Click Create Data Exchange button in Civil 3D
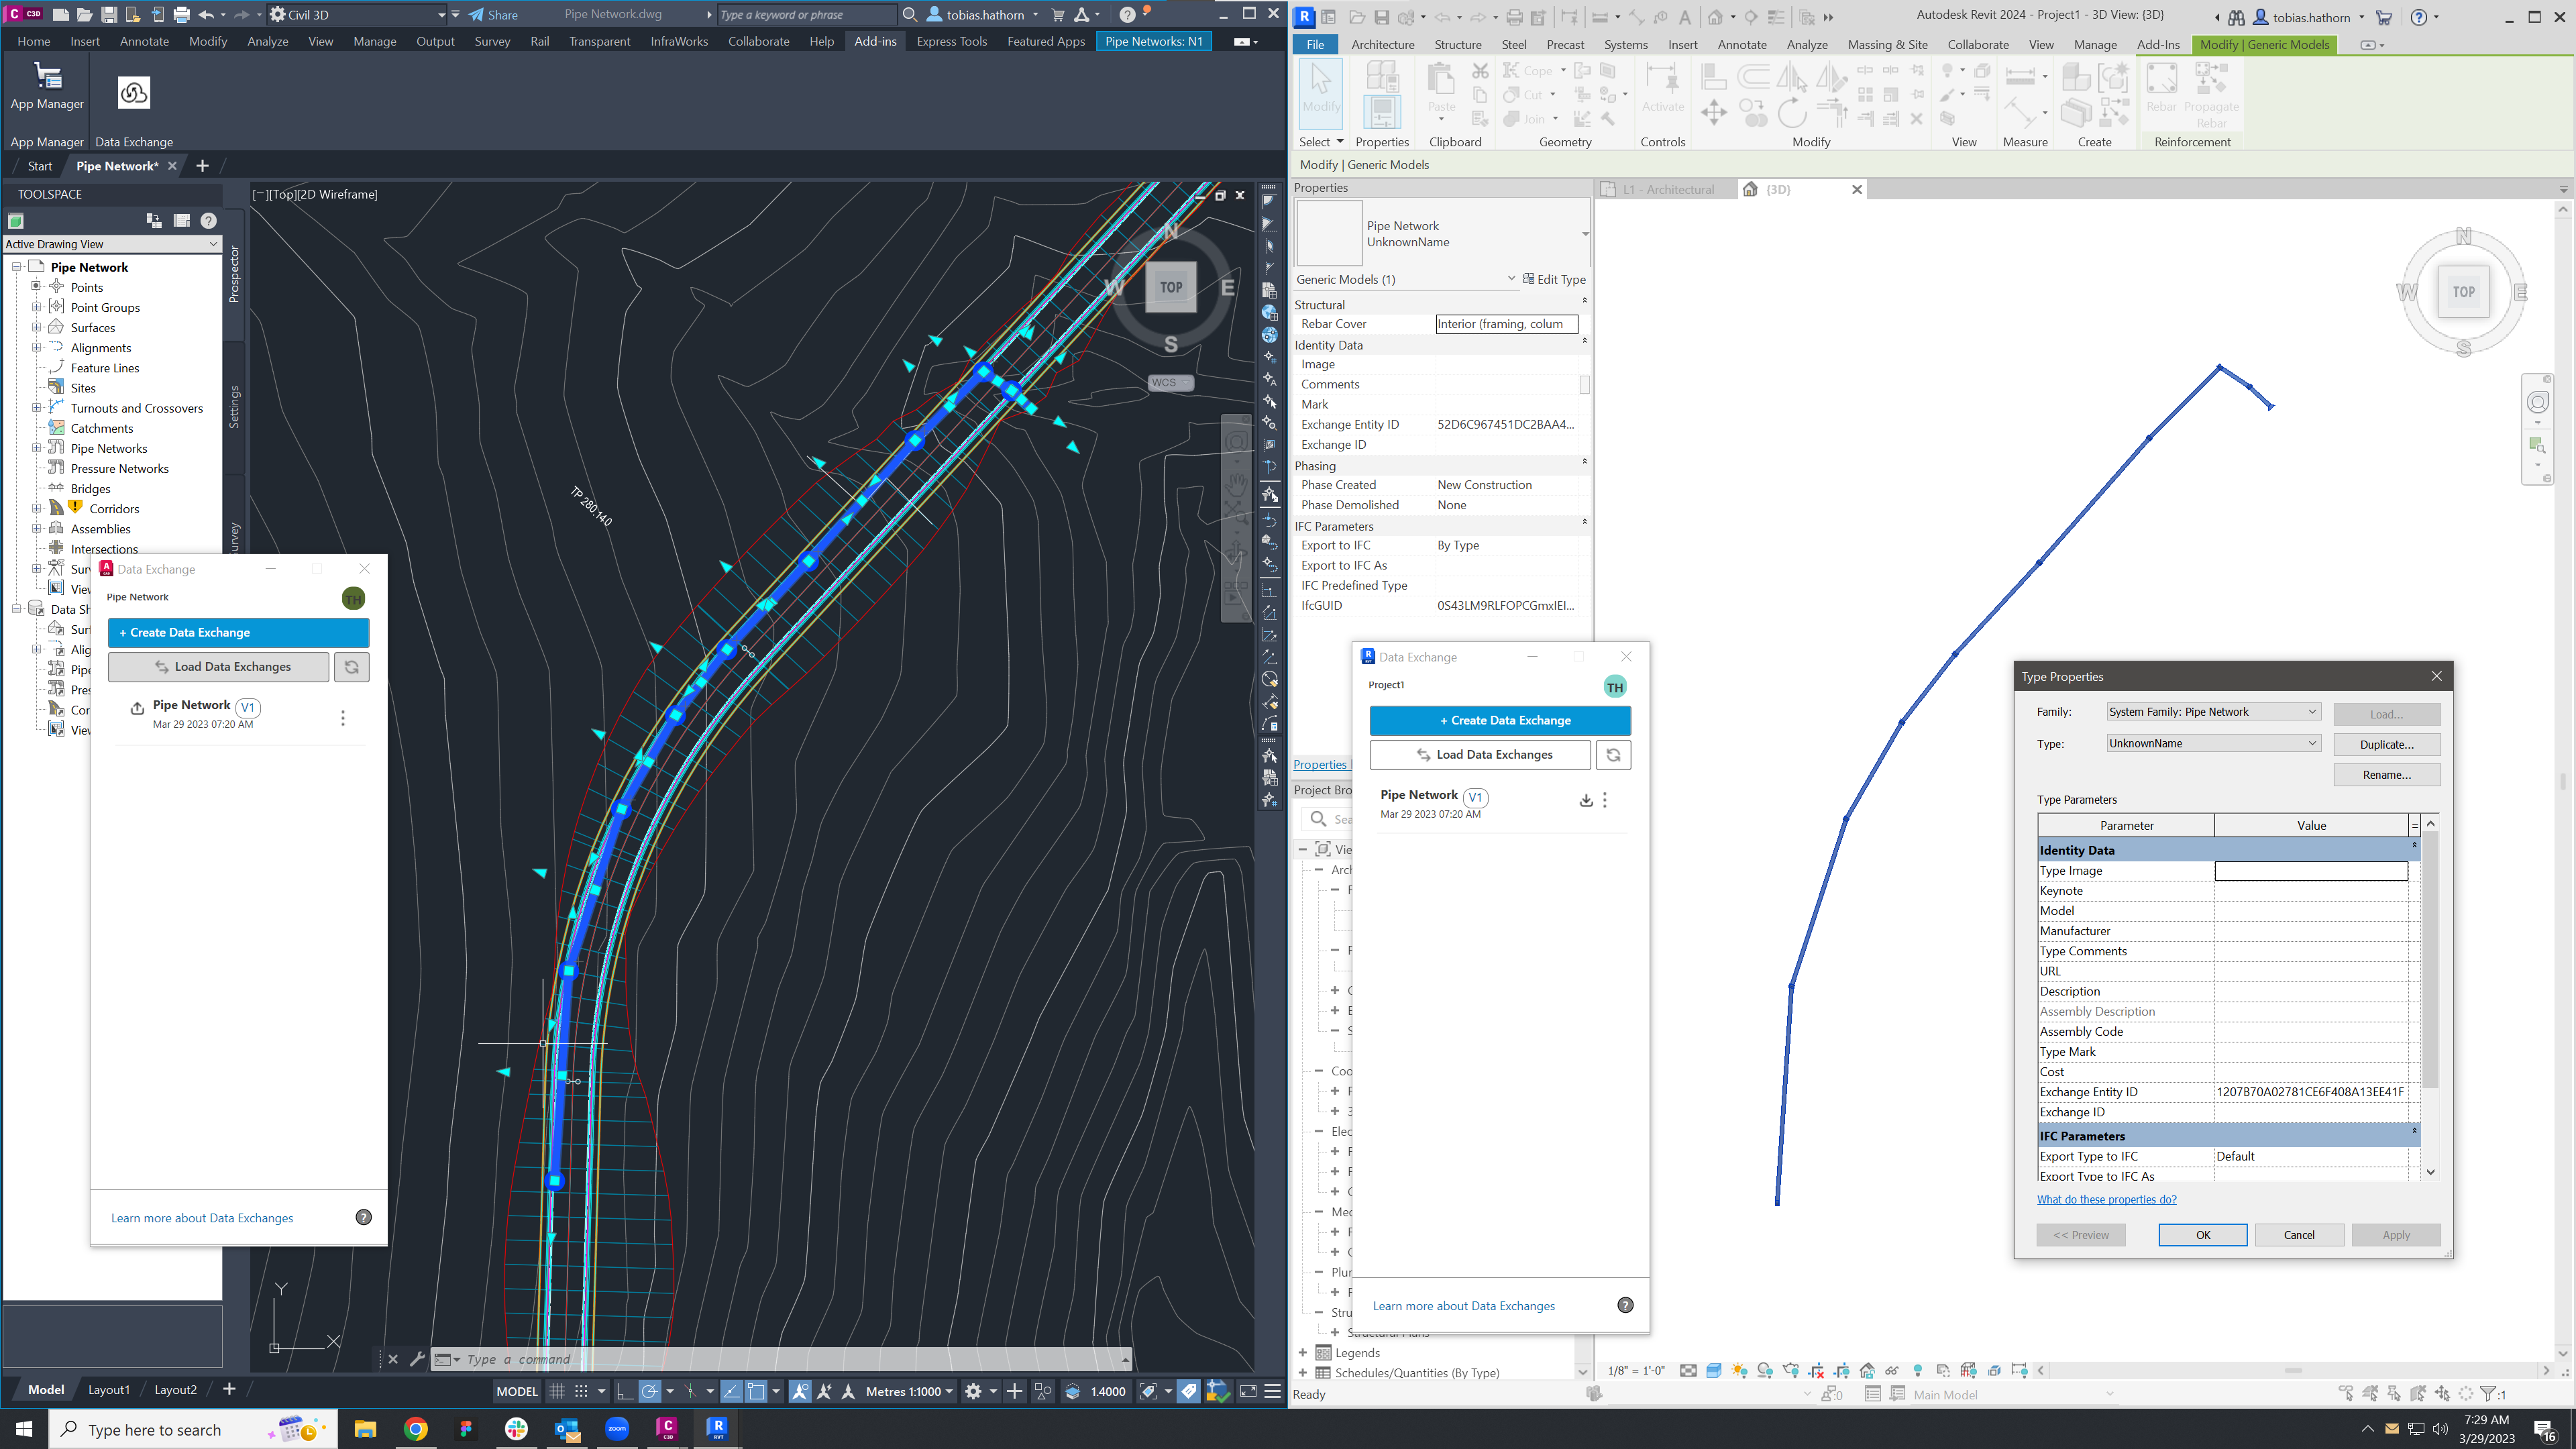The height and width of the screenshot is (1449, 2576). [238, 632]
